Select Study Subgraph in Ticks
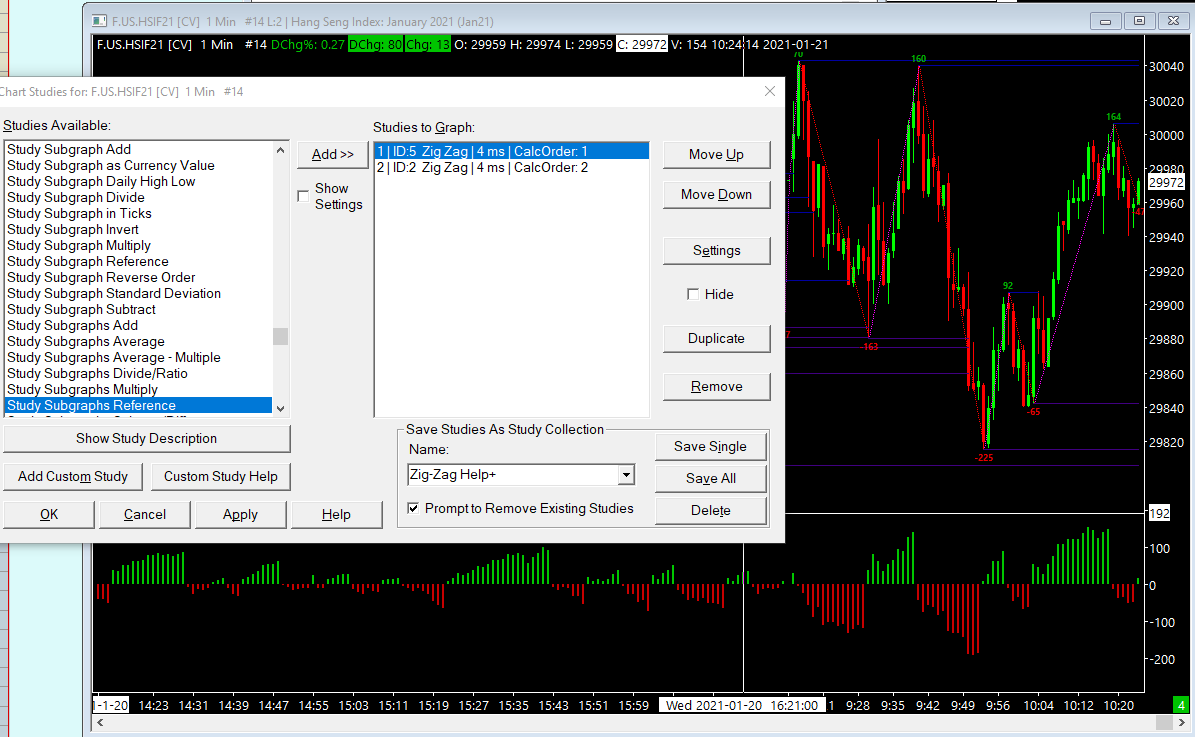The width and height of the screenshot is (1195, 737). click(x=138, y=213)
